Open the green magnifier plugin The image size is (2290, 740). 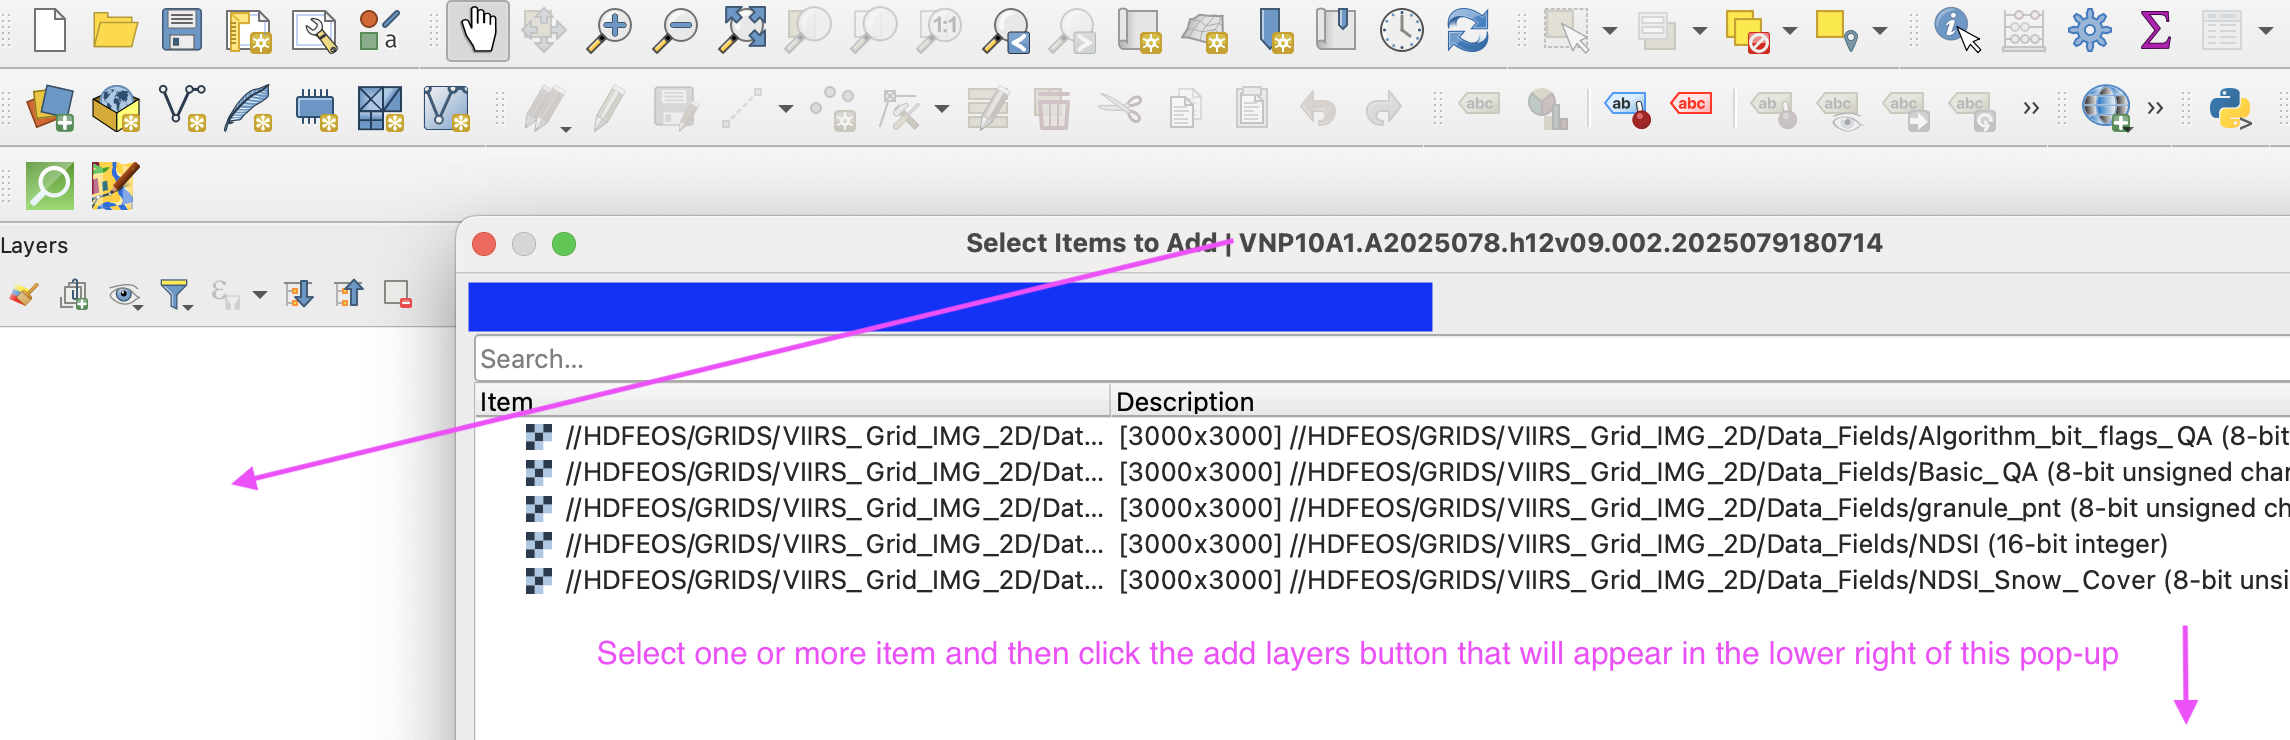coord(50,186)
